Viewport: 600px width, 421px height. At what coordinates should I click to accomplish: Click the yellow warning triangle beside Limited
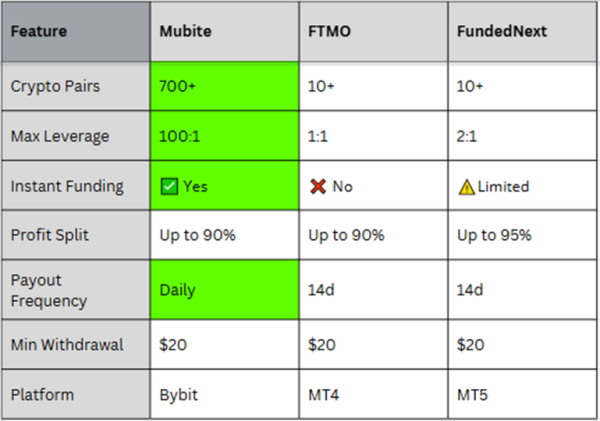pos(466,188)
